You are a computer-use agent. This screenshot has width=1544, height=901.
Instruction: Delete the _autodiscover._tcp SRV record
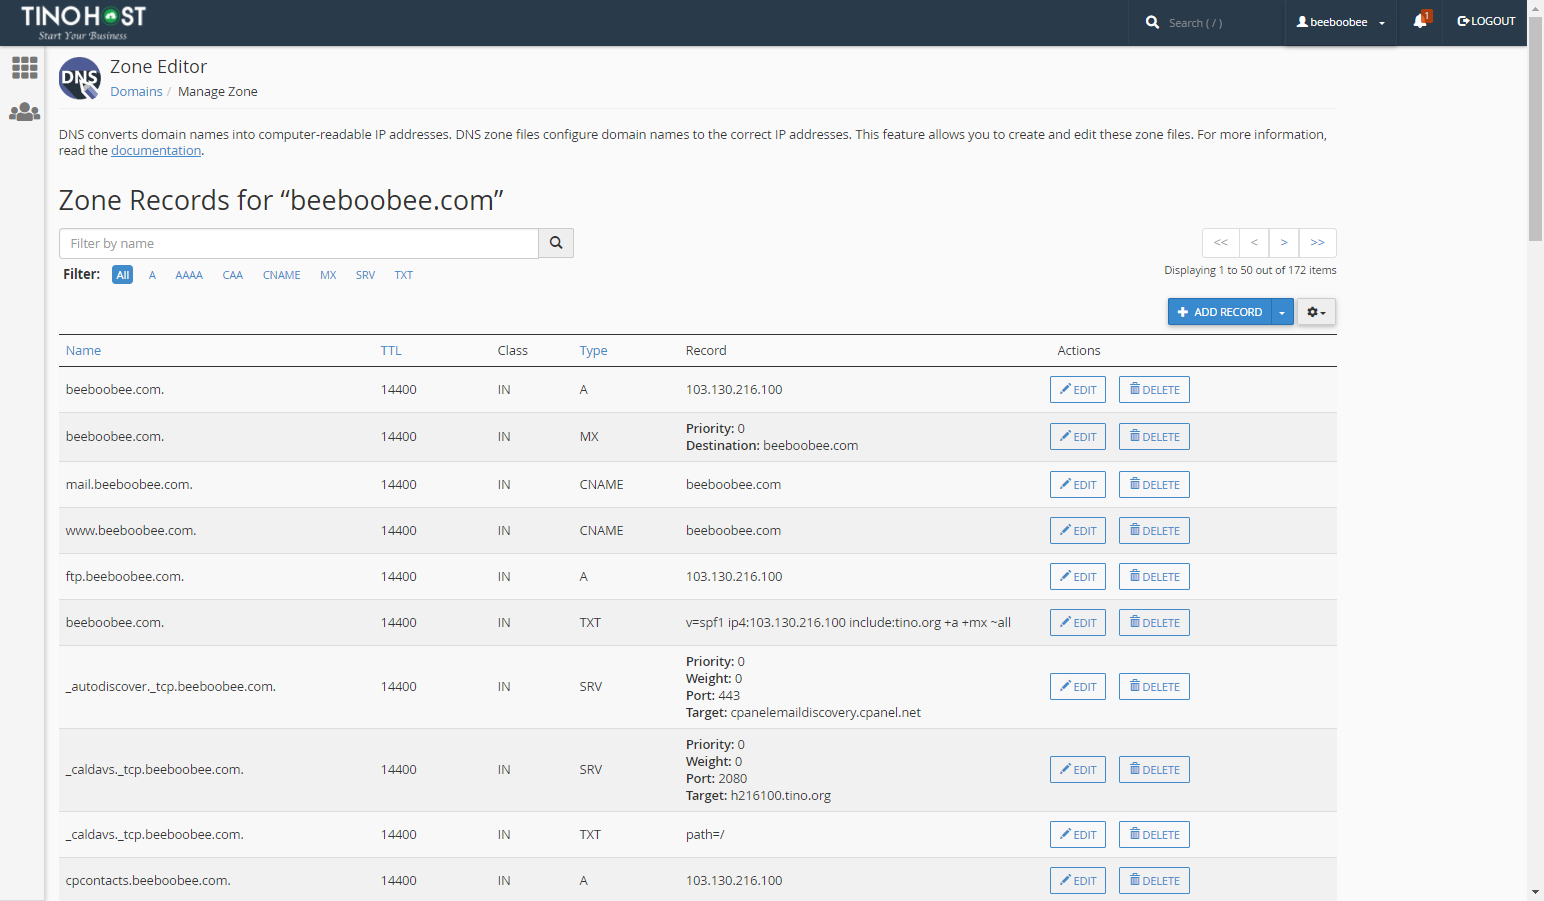[x=1154, y=687]
